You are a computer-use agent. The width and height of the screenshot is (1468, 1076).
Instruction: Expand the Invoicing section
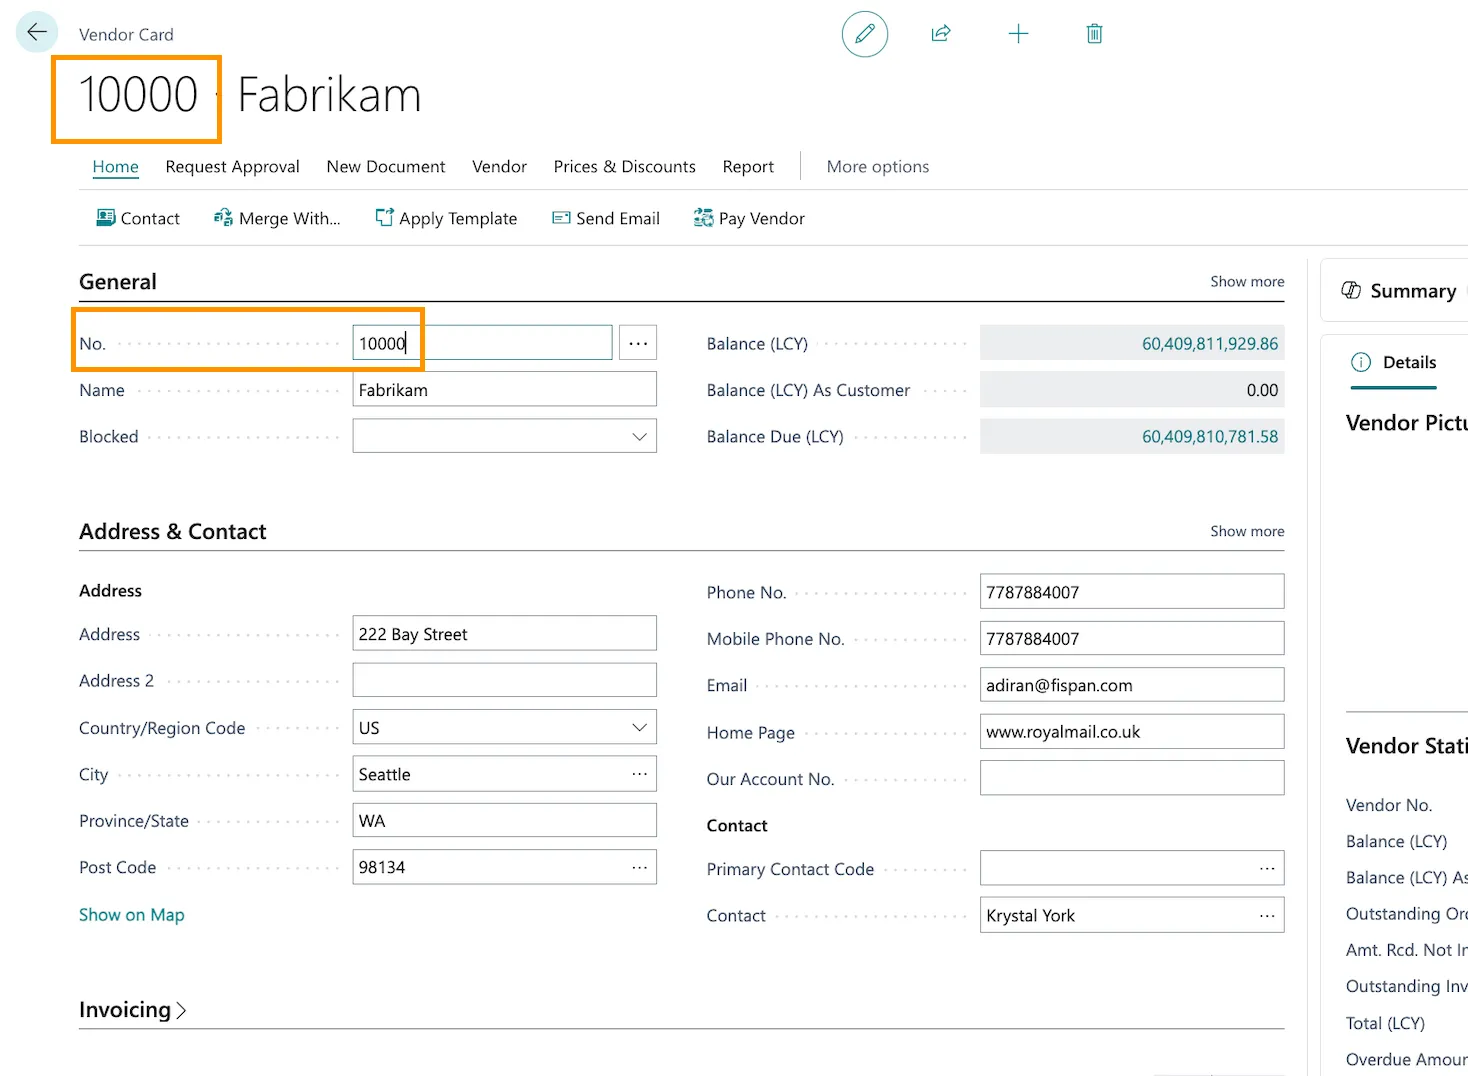click(x=133, y=1010)
